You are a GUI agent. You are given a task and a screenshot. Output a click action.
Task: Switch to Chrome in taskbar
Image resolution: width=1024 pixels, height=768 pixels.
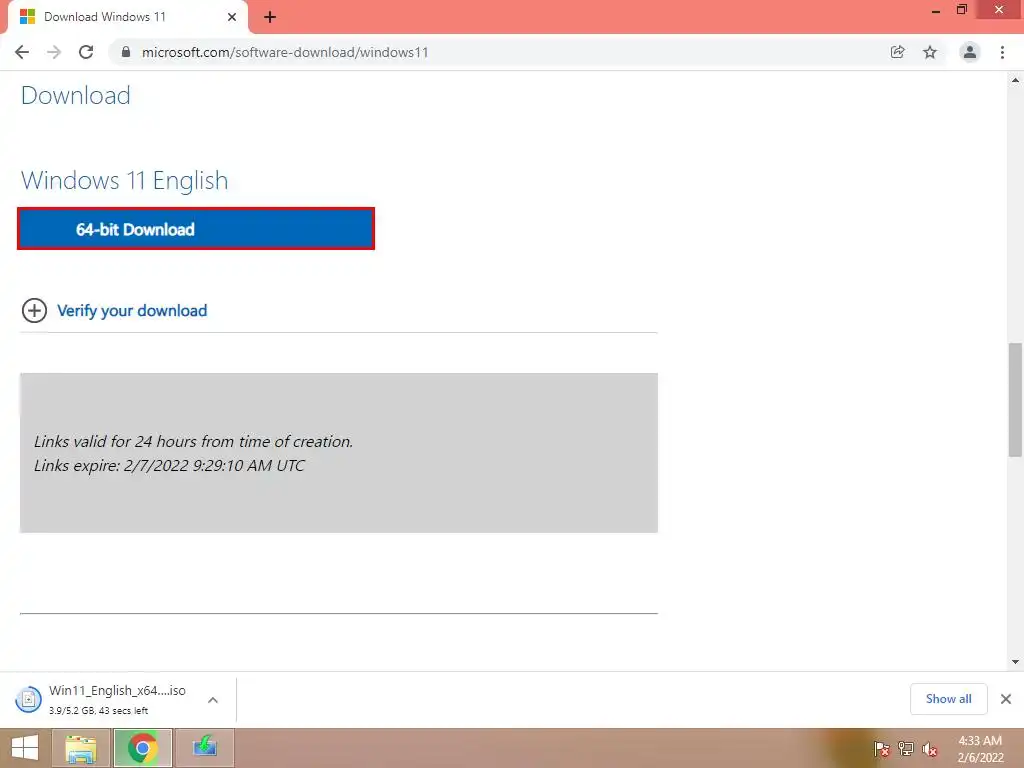coord(142,748)
